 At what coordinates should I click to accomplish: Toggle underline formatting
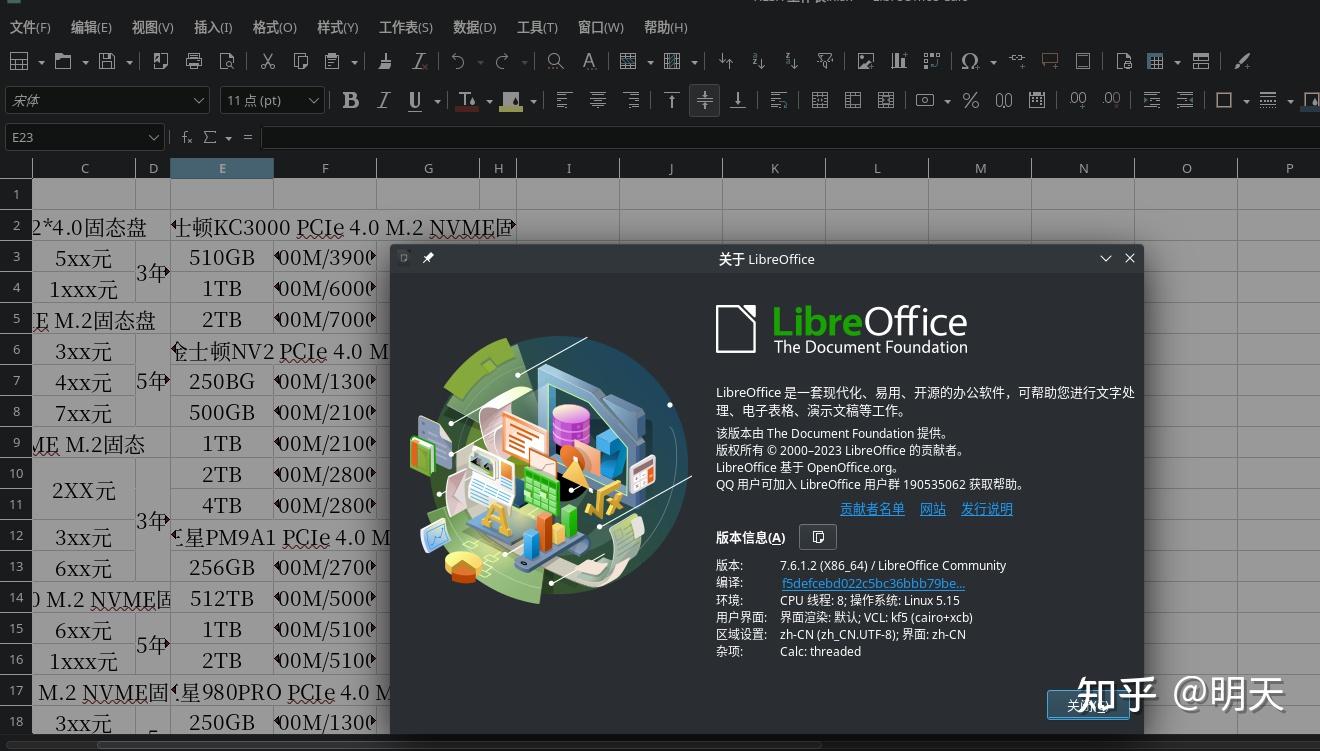click(x=413, y=100)
